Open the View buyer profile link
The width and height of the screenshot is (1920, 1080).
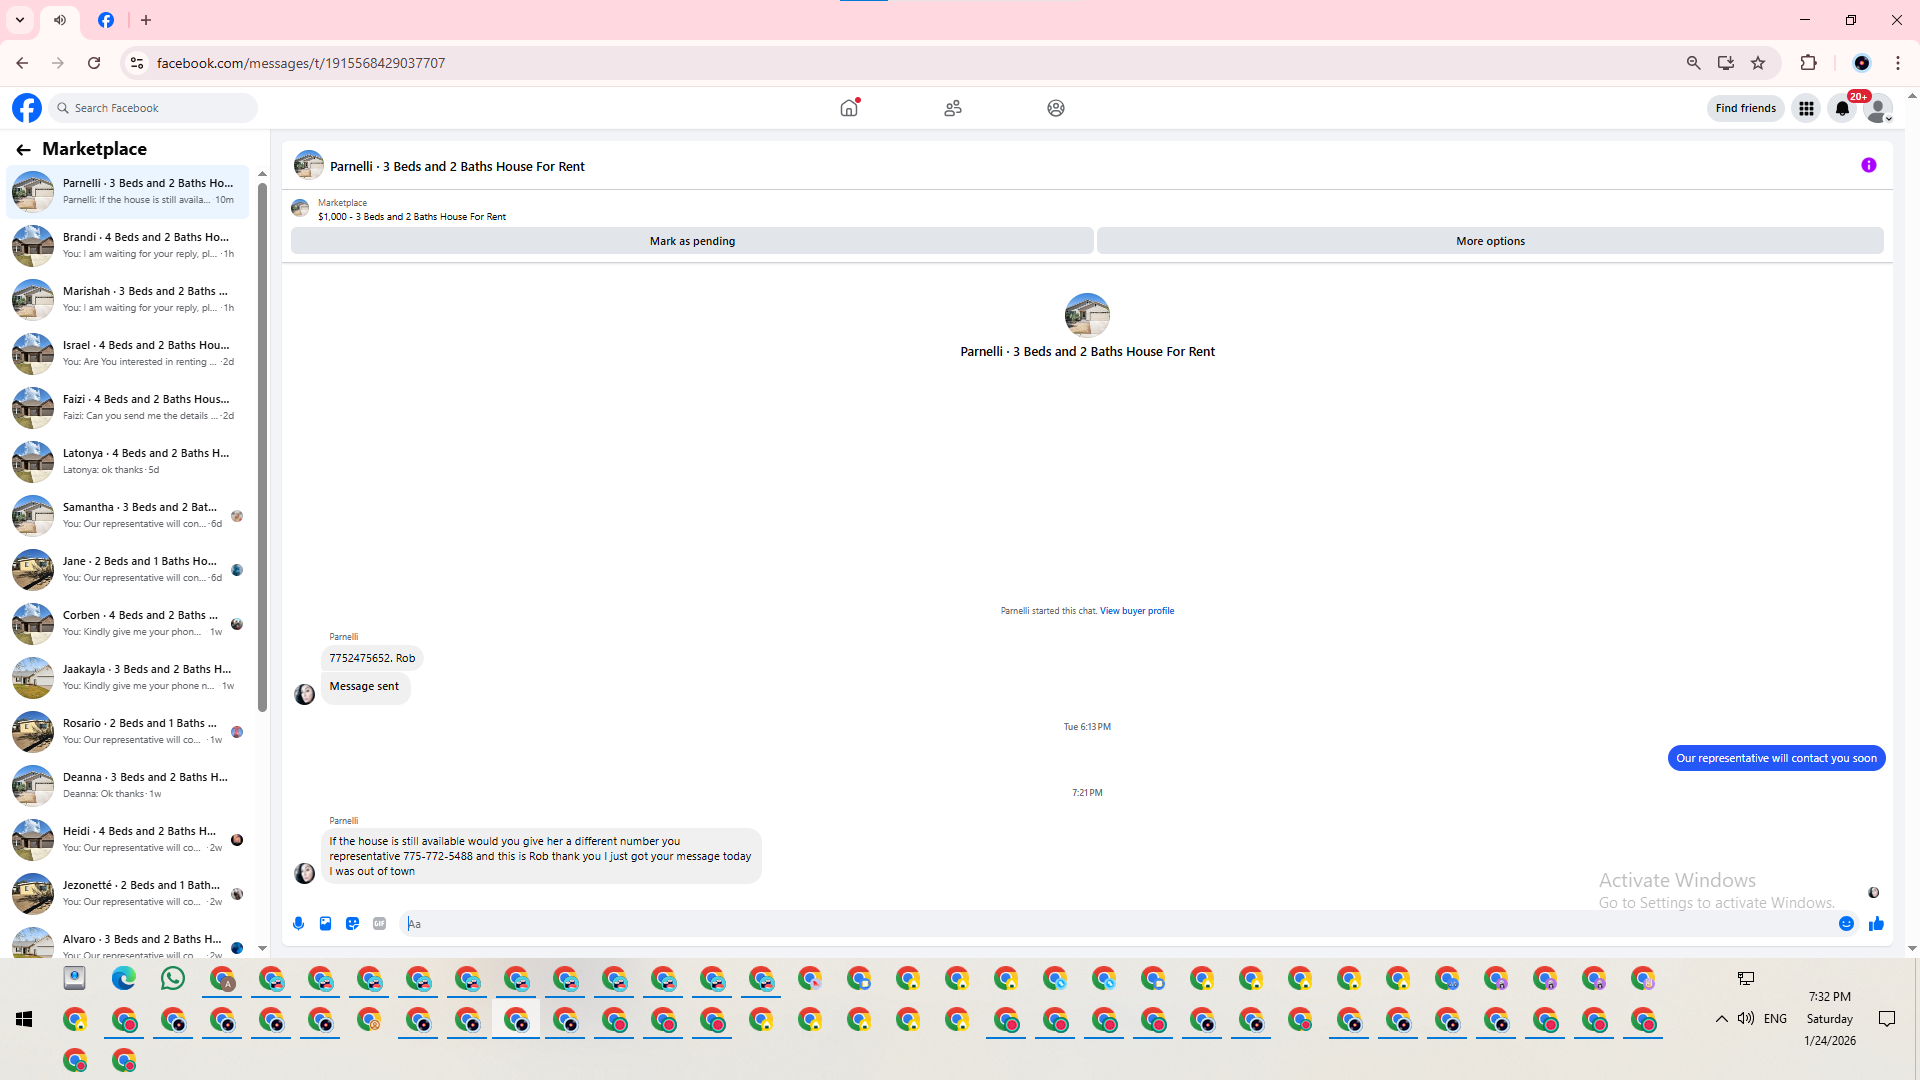click(x=1137, y=610)
